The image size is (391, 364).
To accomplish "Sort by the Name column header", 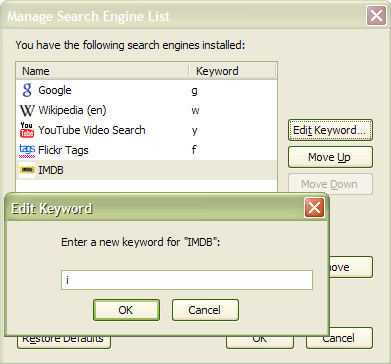I will tap(102, 71).
